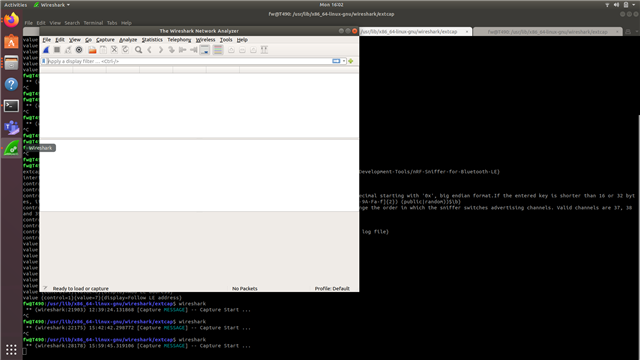Open the Wireshark File menu
This screenshot has width=640, height=360.
(x=47, y=40)
